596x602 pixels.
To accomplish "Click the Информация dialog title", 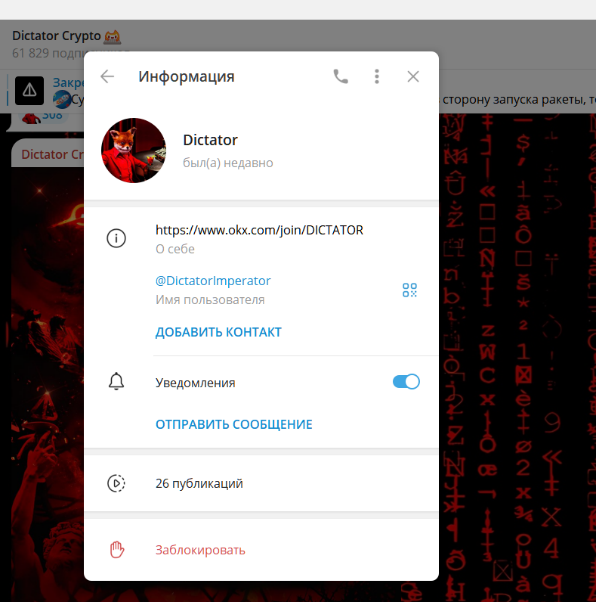I will click(x=186, y=77).
